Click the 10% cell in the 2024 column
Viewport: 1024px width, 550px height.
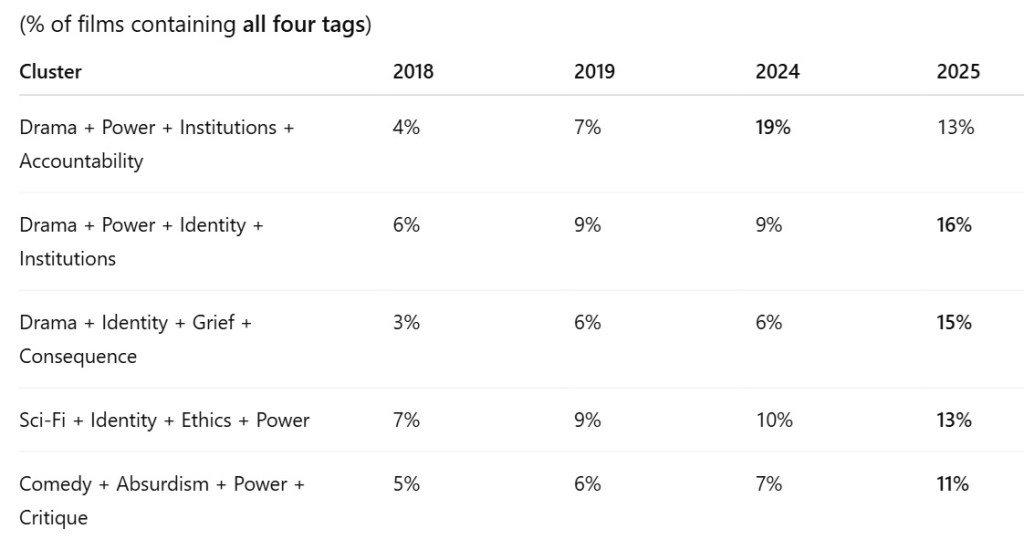[774, 420]
